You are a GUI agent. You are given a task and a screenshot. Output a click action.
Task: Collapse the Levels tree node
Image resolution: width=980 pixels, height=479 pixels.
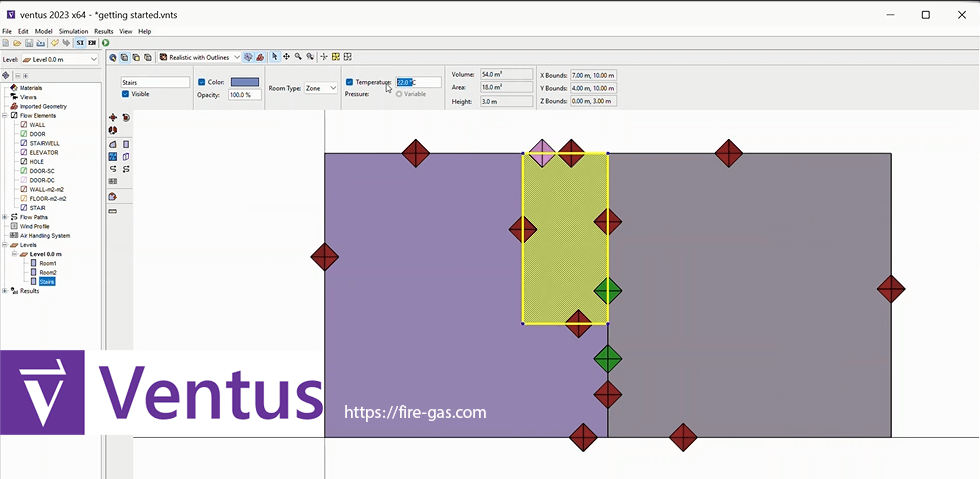pyautogui.click(x=5, y=245)
